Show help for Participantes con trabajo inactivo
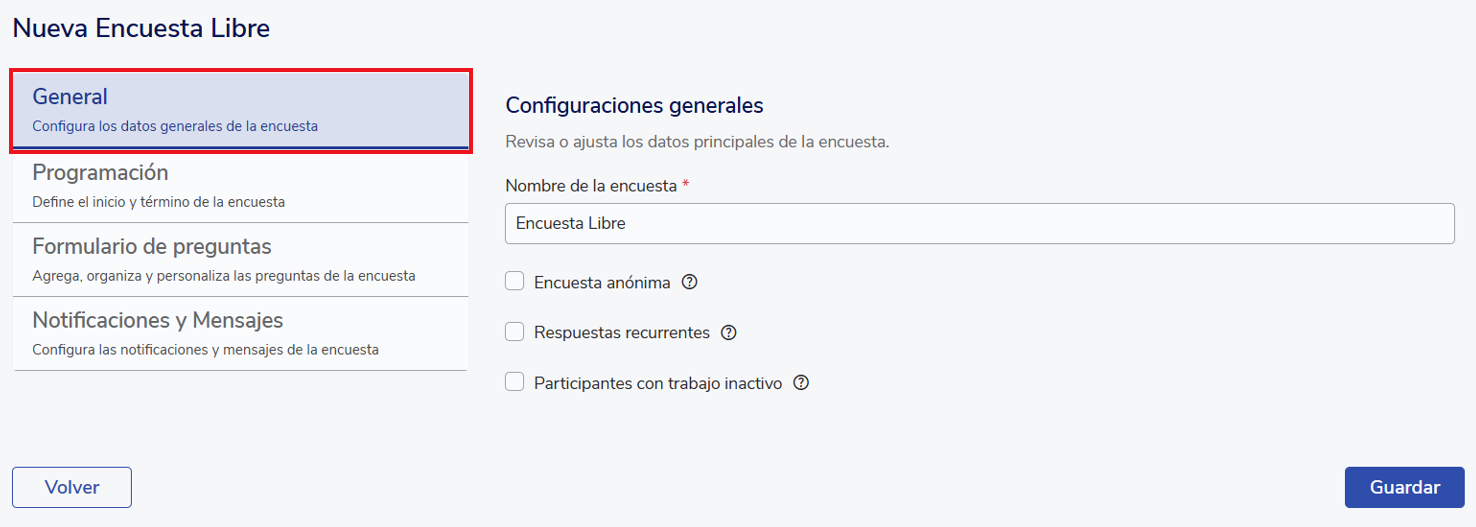 coord(801,382)
